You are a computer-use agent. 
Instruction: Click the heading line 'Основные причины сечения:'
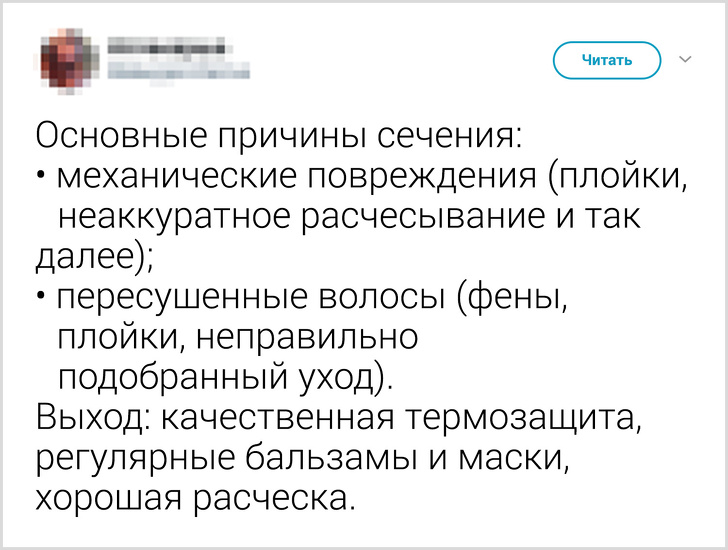pos(279,137)
